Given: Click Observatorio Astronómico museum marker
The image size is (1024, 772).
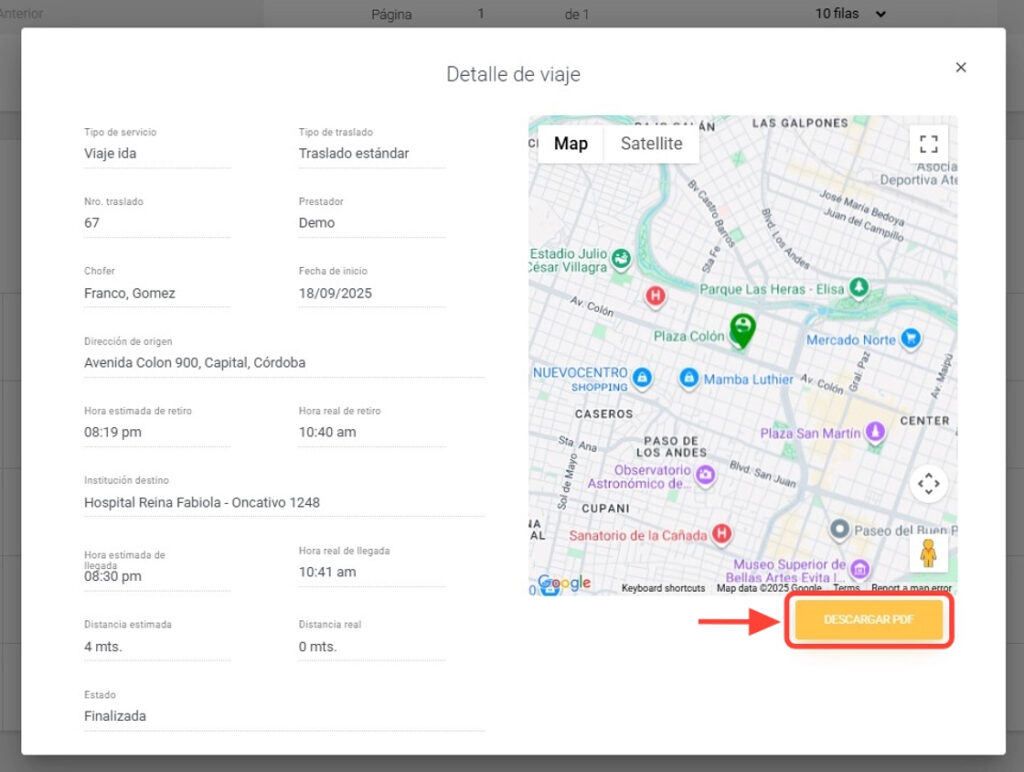Looking at the screenshot, I should (706, 475).
